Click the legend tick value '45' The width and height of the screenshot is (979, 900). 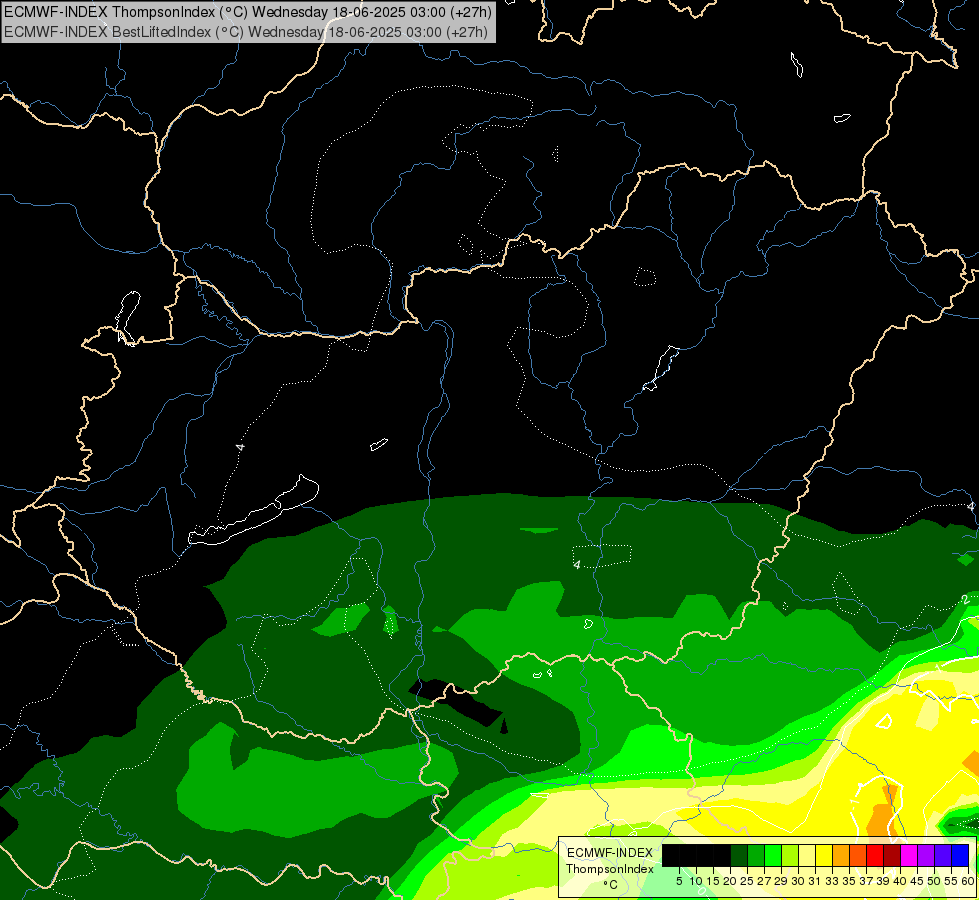916,881
